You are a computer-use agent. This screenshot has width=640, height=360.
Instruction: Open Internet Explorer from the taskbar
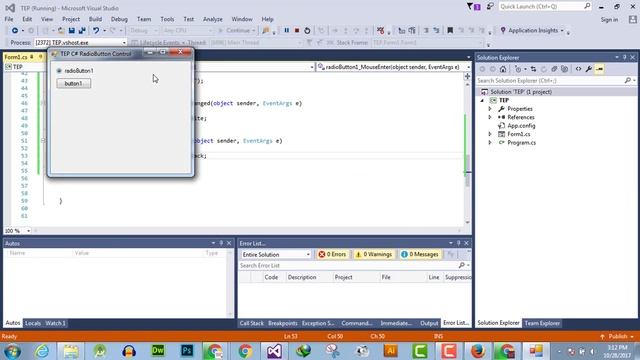pyautogui.click(x=42, y=351)
